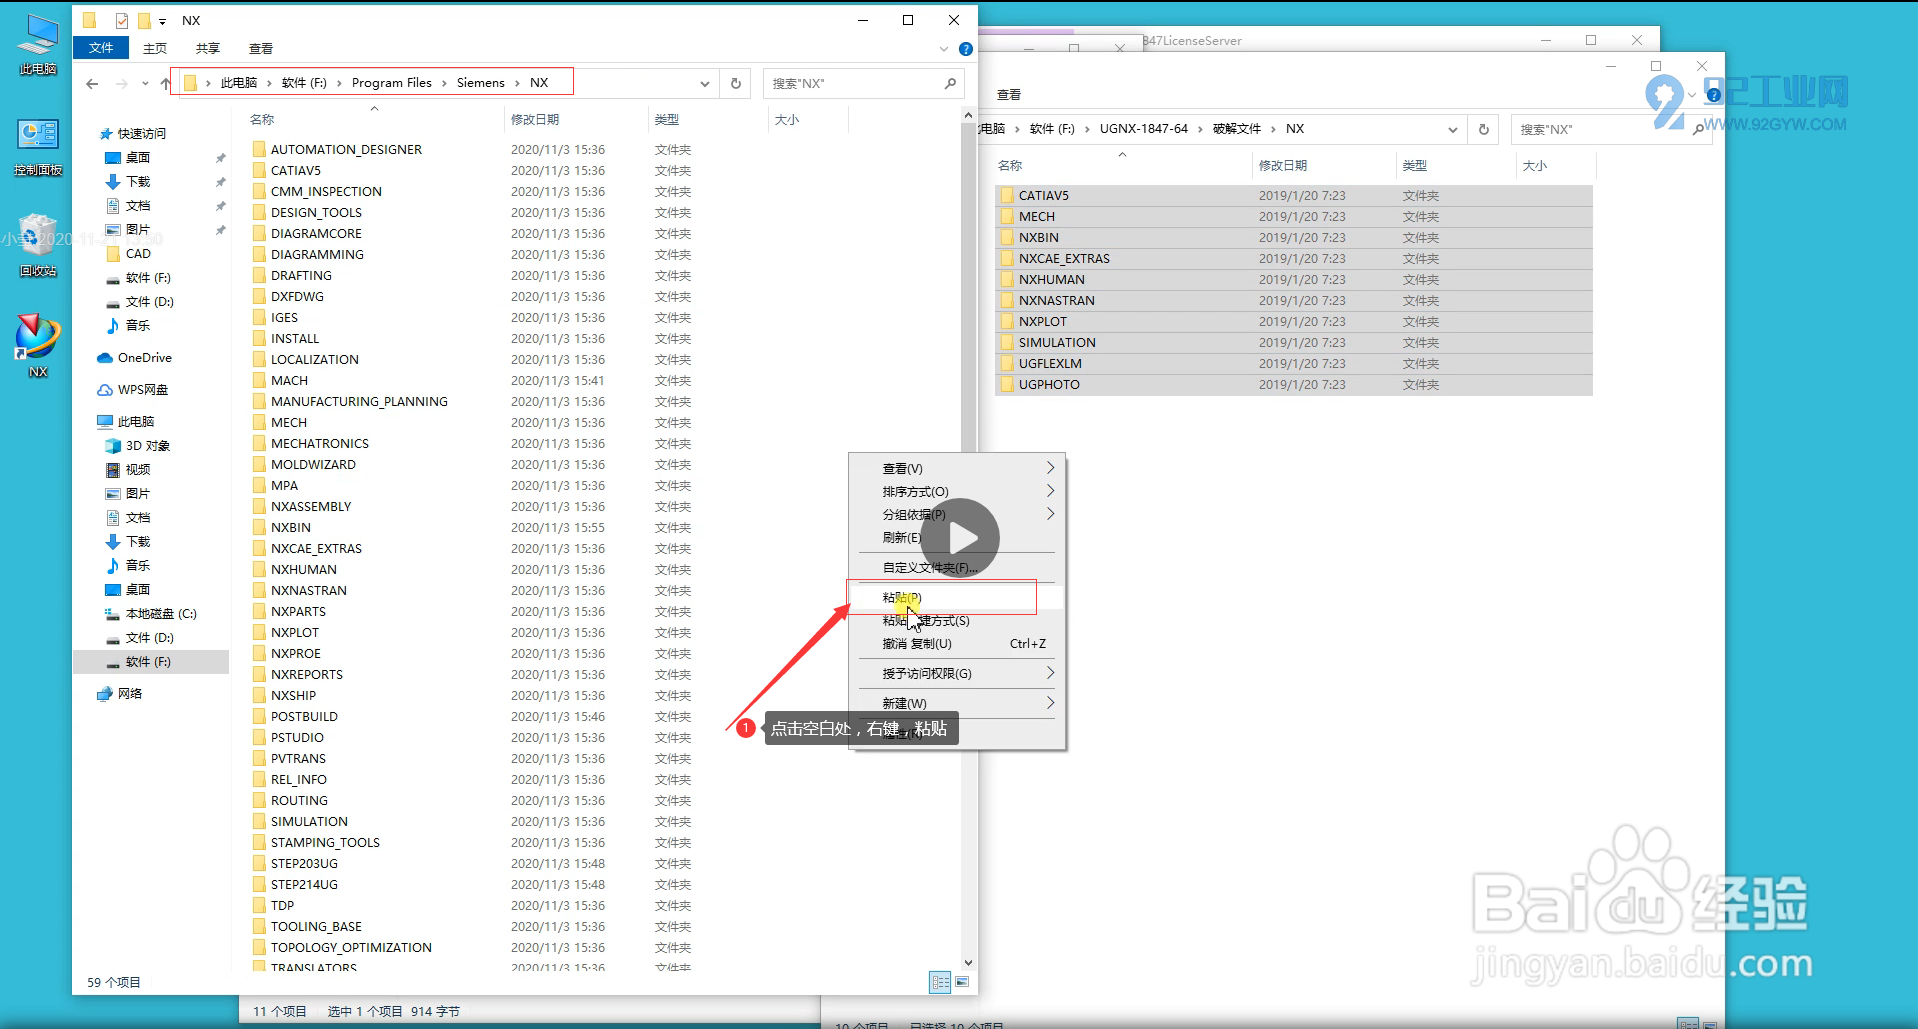Select 网络 in navigation pane
This screenshot has width=1918, height=1029.
(120, 693)
